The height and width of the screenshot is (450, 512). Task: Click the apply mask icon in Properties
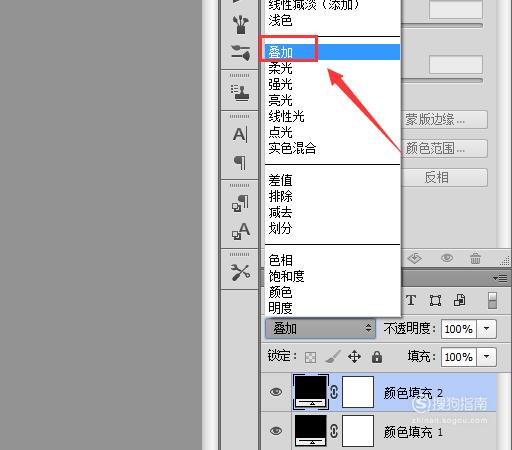(415, 258)
